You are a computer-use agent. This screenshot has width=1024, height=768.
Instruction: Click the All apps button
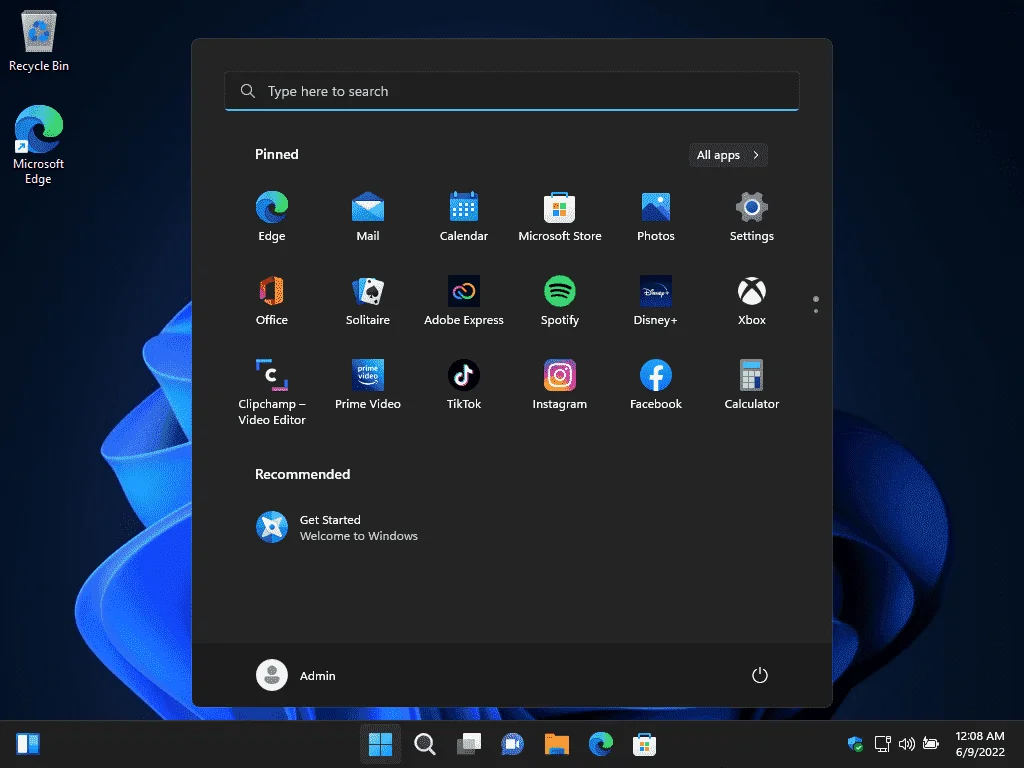[x=728, y=155]
